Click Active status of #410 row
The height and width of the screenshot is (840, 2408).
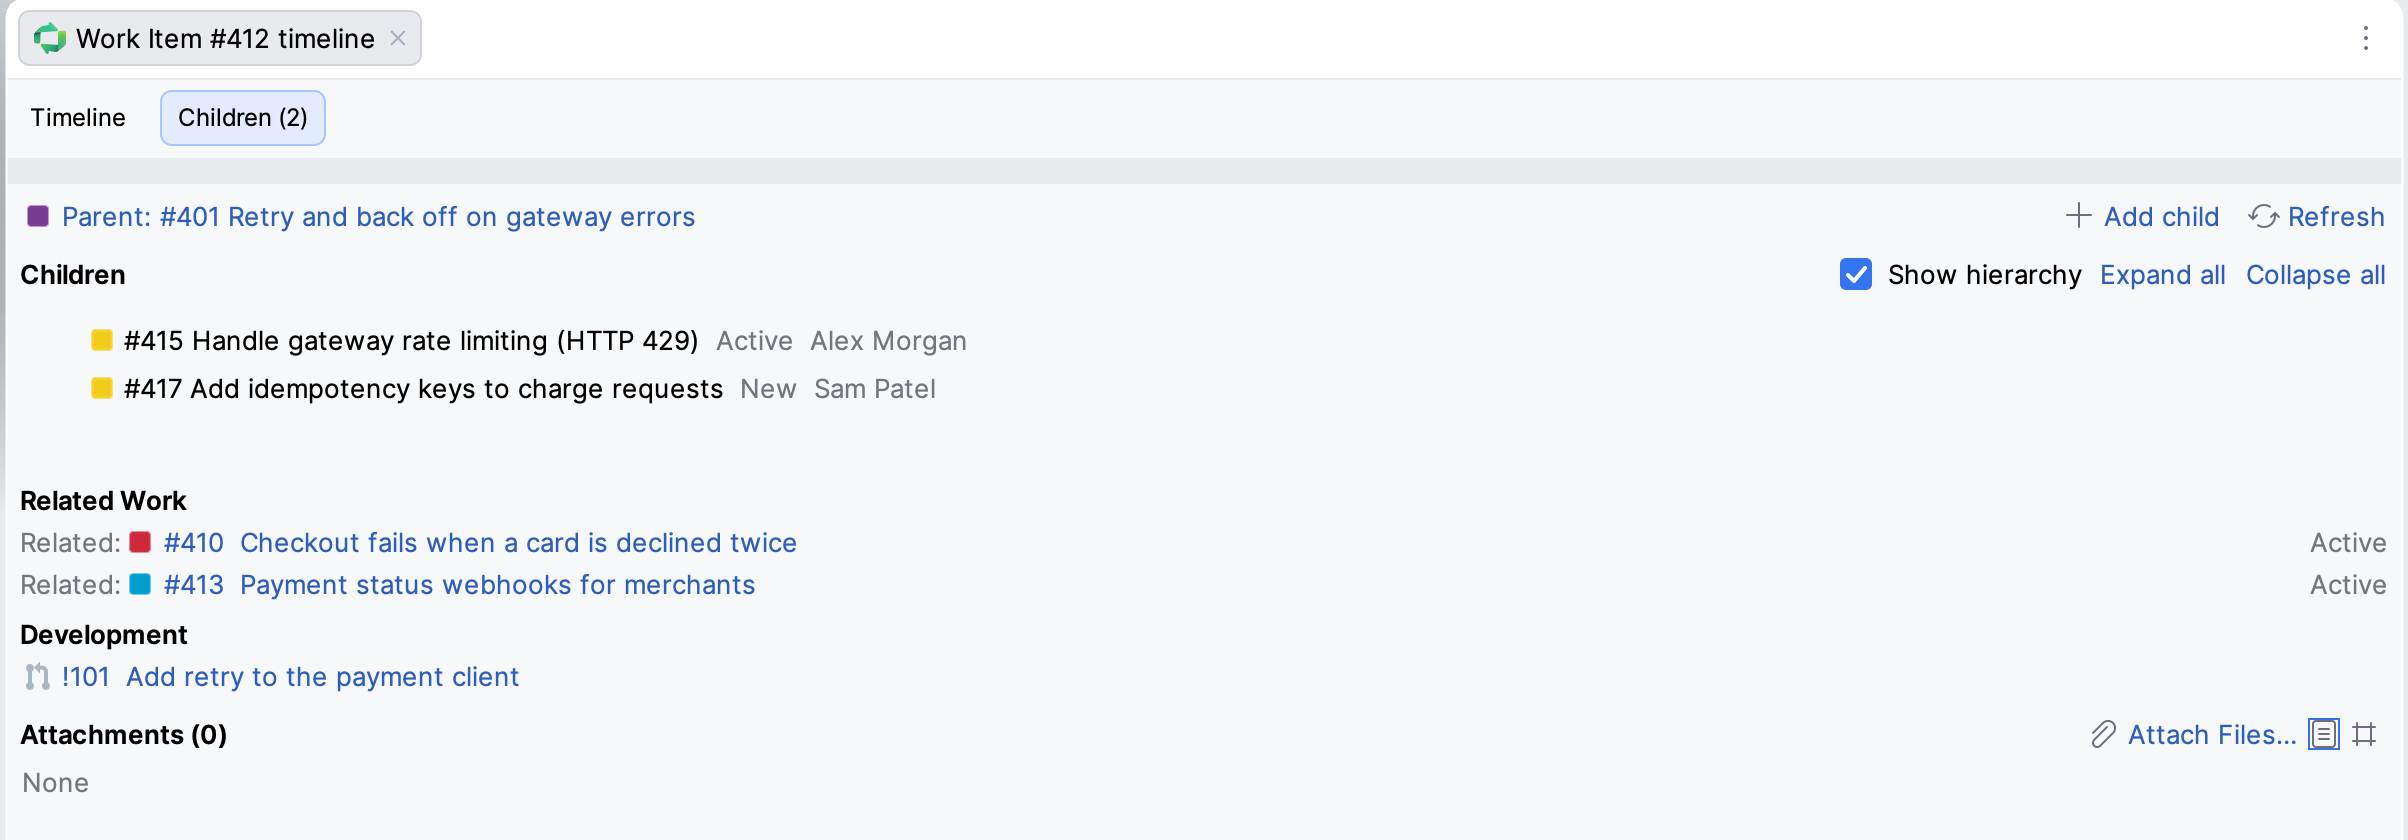click(2348, 543)
